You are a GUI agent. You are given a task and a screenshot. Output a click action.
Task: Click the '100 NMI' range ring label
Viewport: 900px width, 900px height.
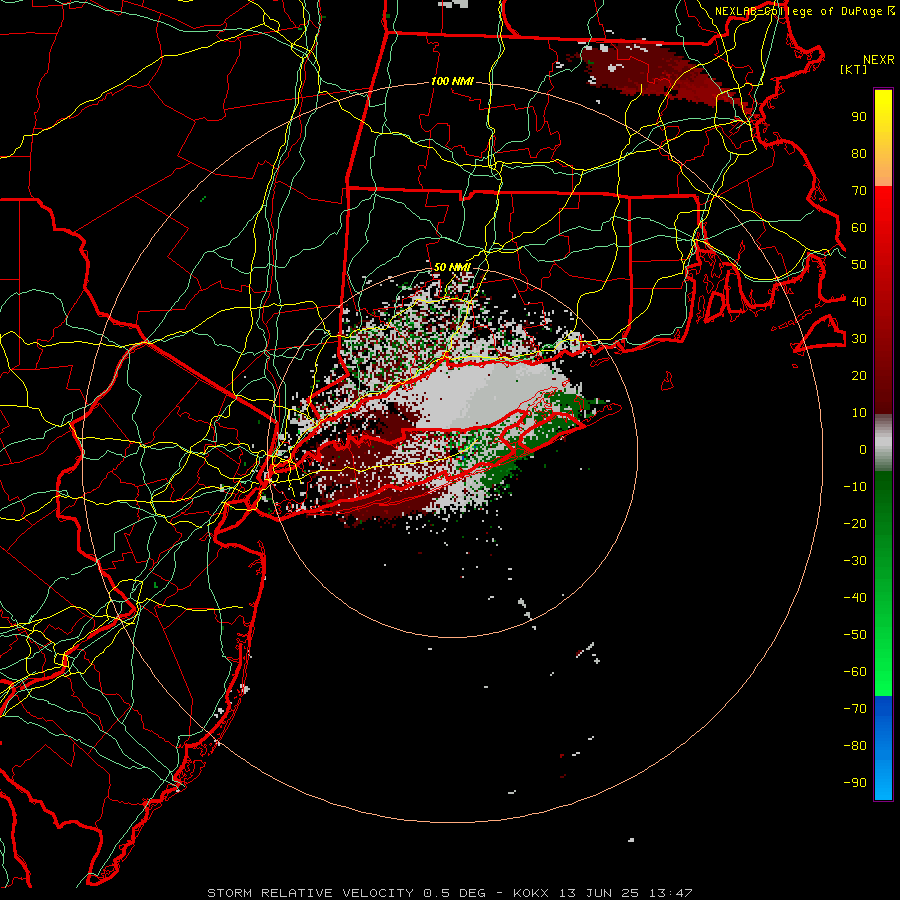coord(452,82)
